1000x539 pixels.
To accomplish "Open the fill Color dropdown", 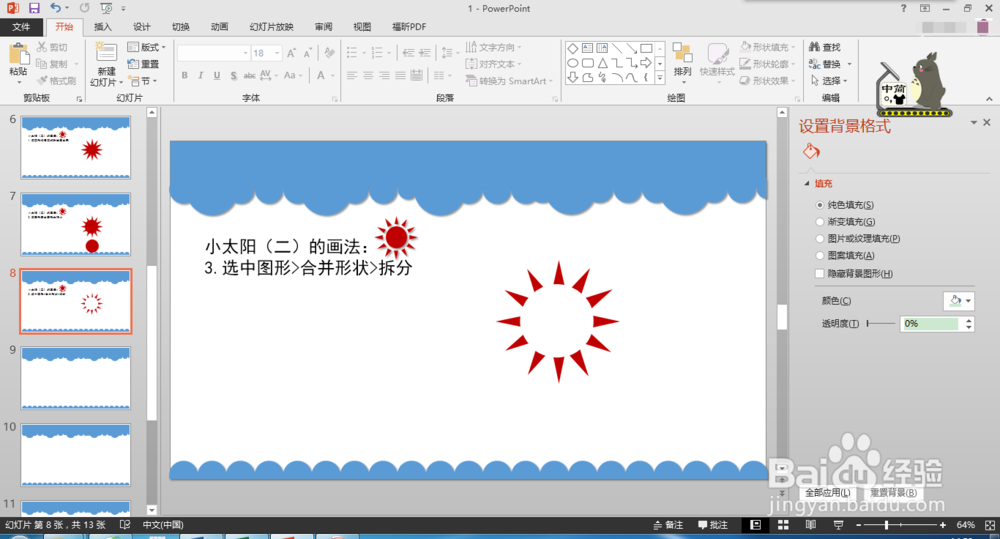I will (x=959, y=301).
